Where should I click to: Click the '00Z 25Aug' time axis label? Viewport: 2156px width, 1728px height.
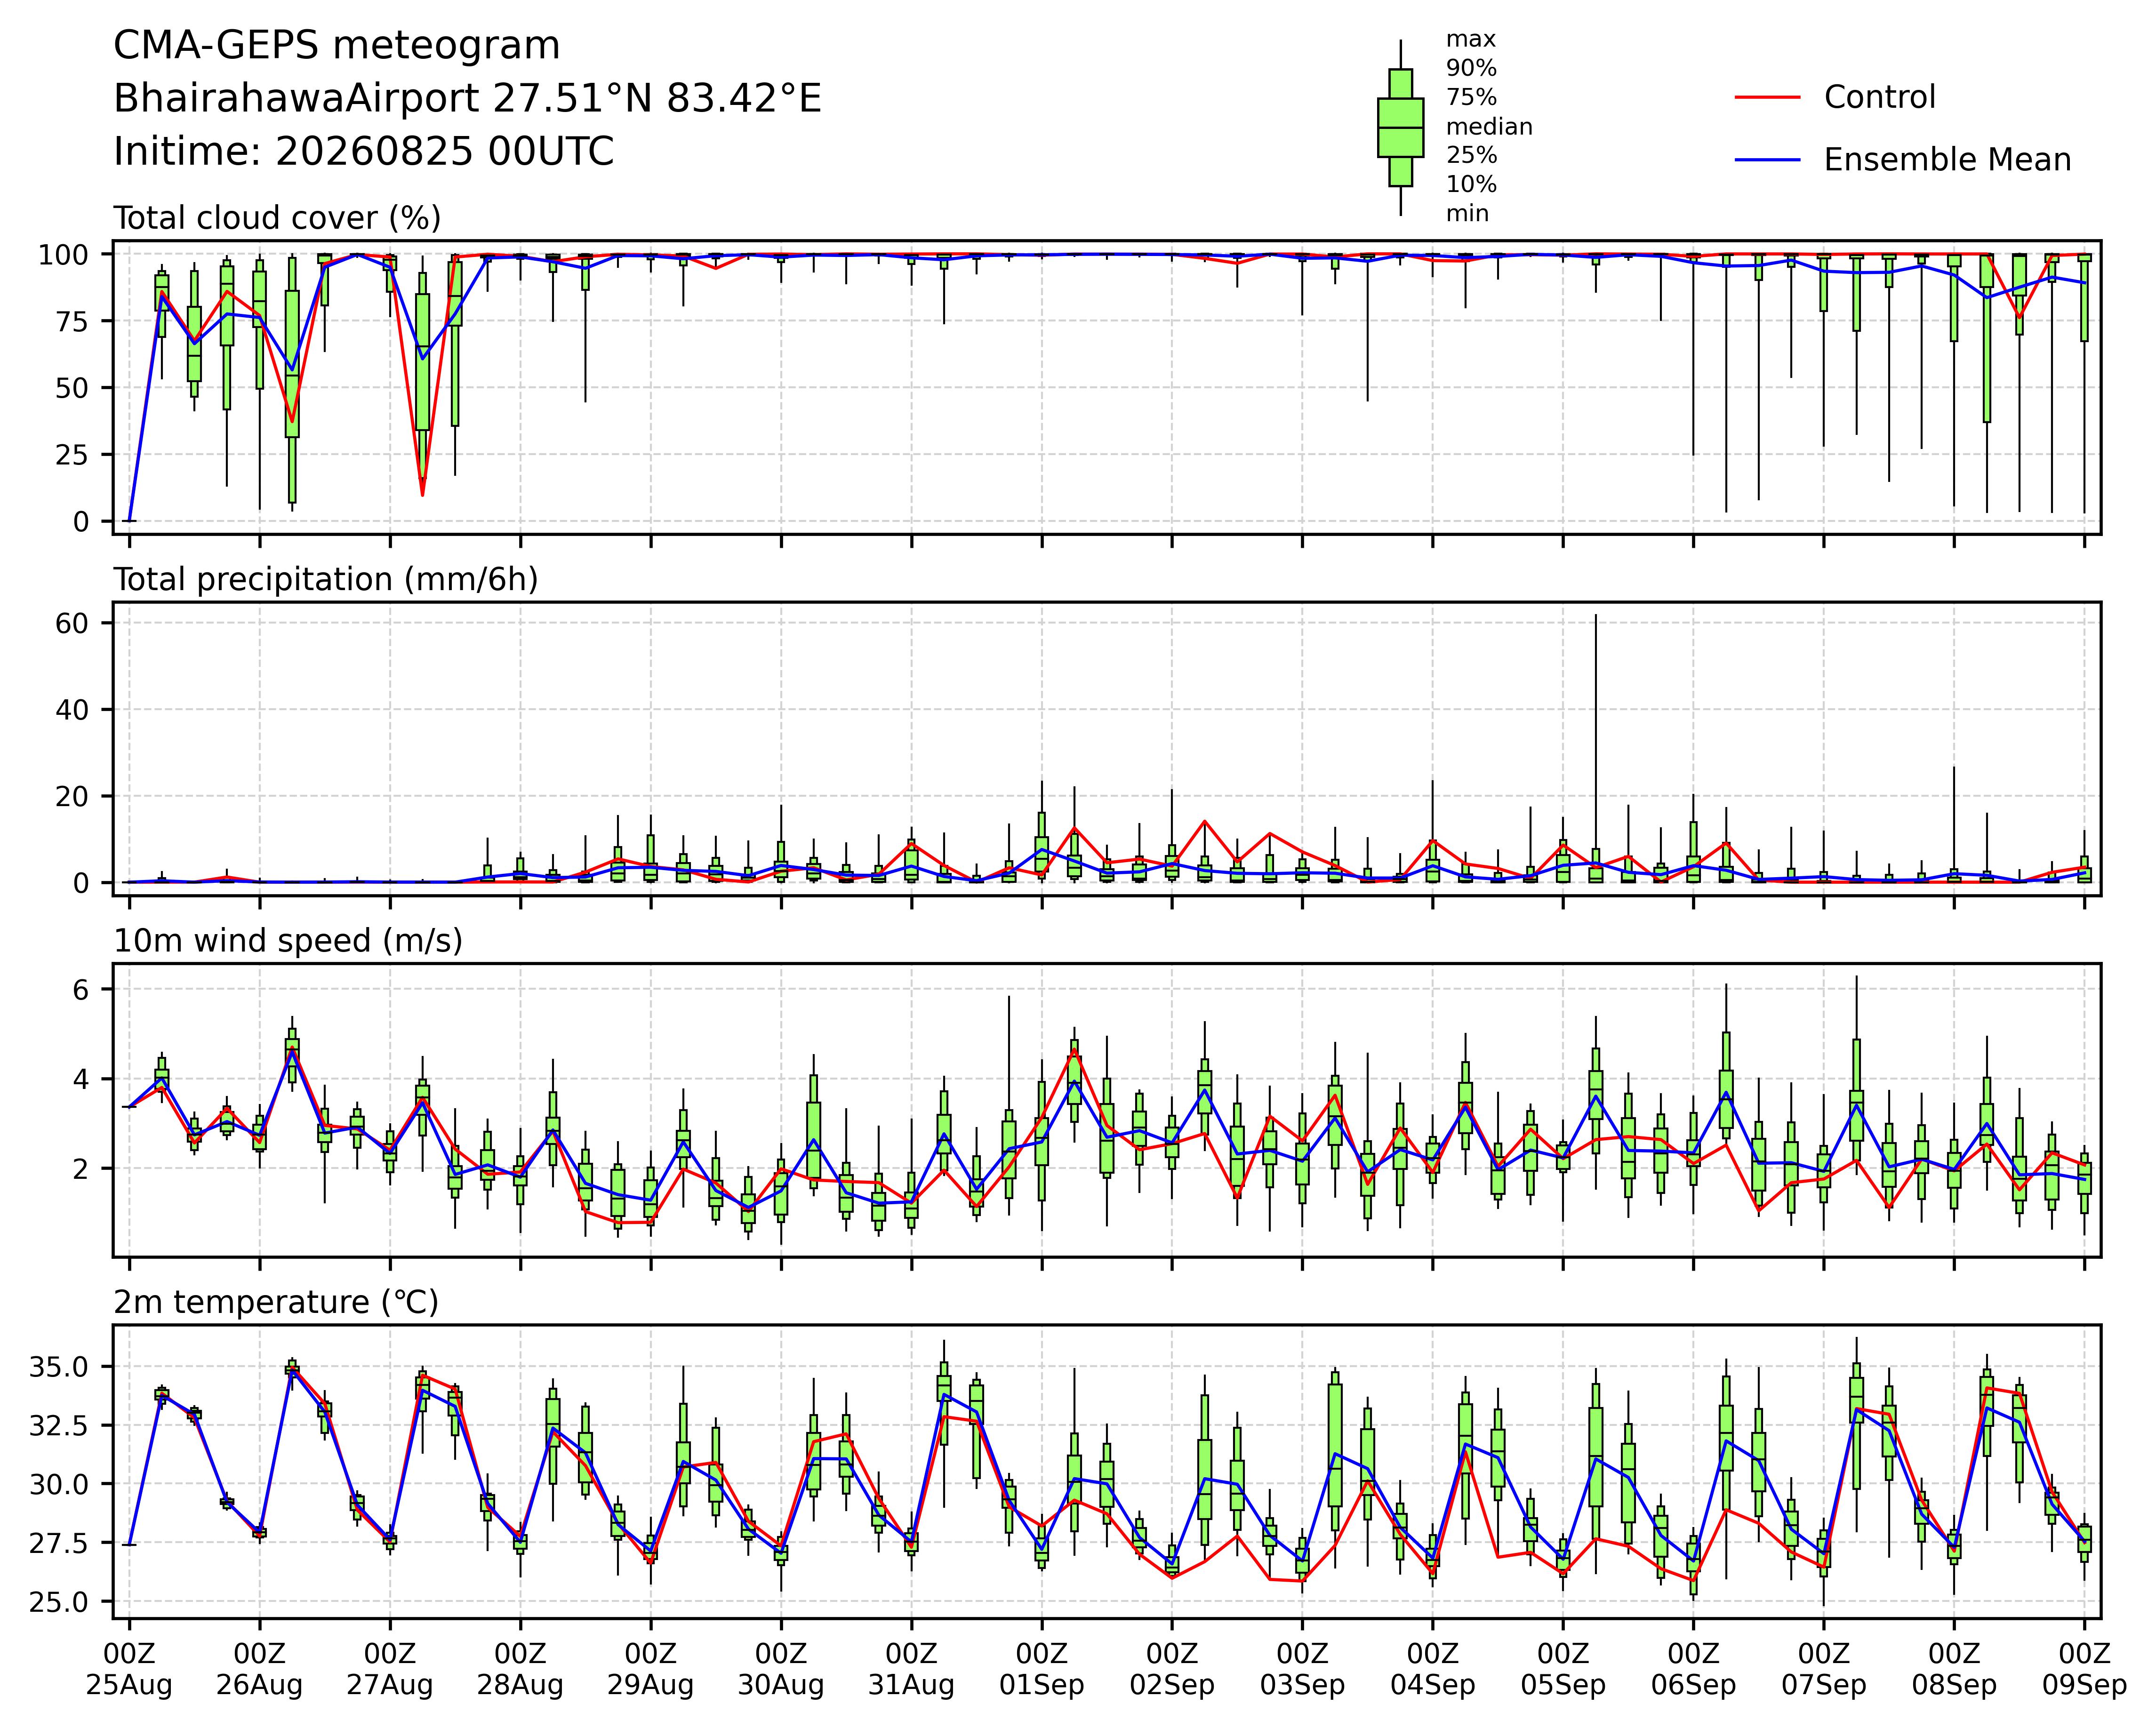(x=129, y=1669)
